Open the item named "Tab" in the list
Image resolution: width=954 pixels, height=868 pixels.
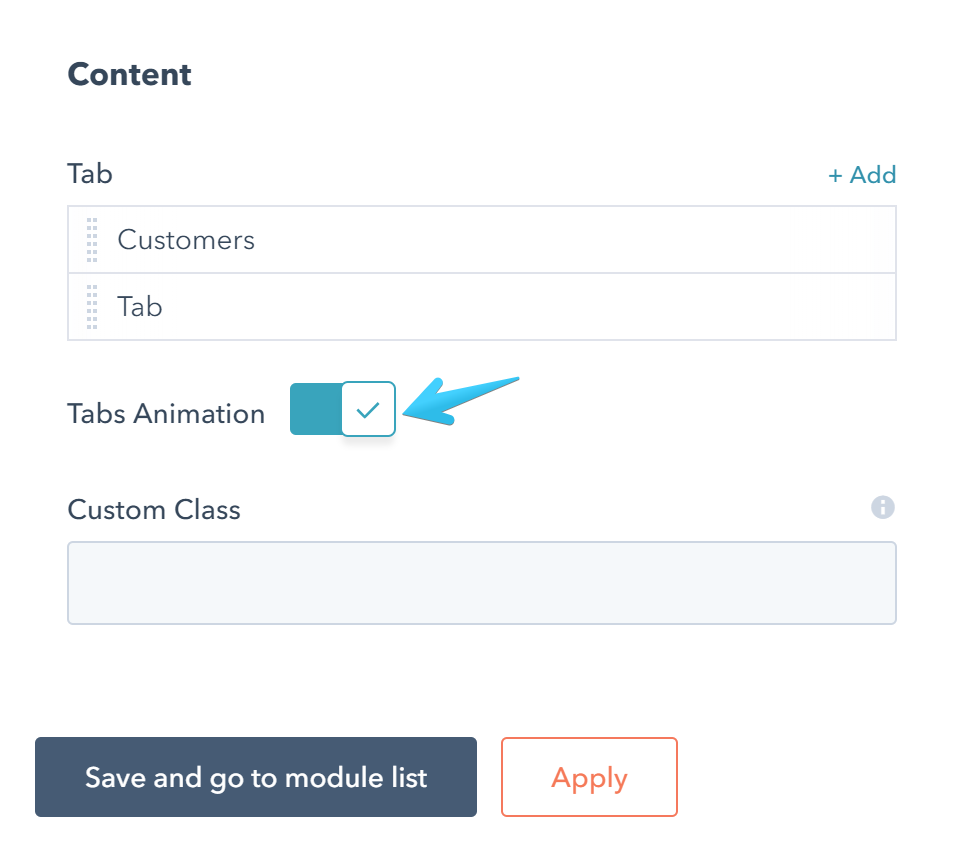pyautogui.click(x=140, y=307)
